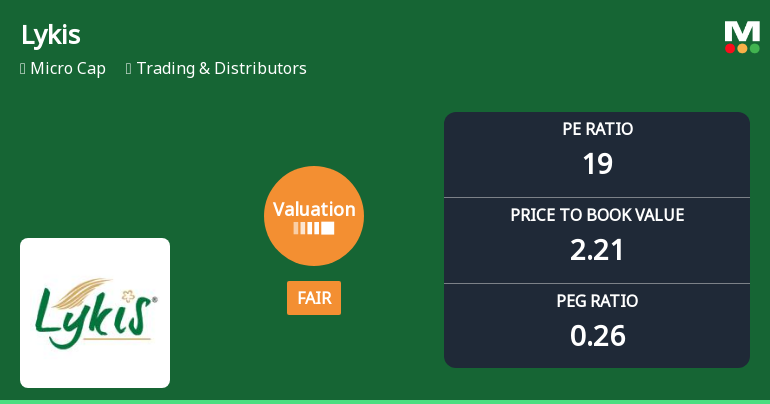
Task: Click the PE ratio value 19
Action: coord(597,164)
